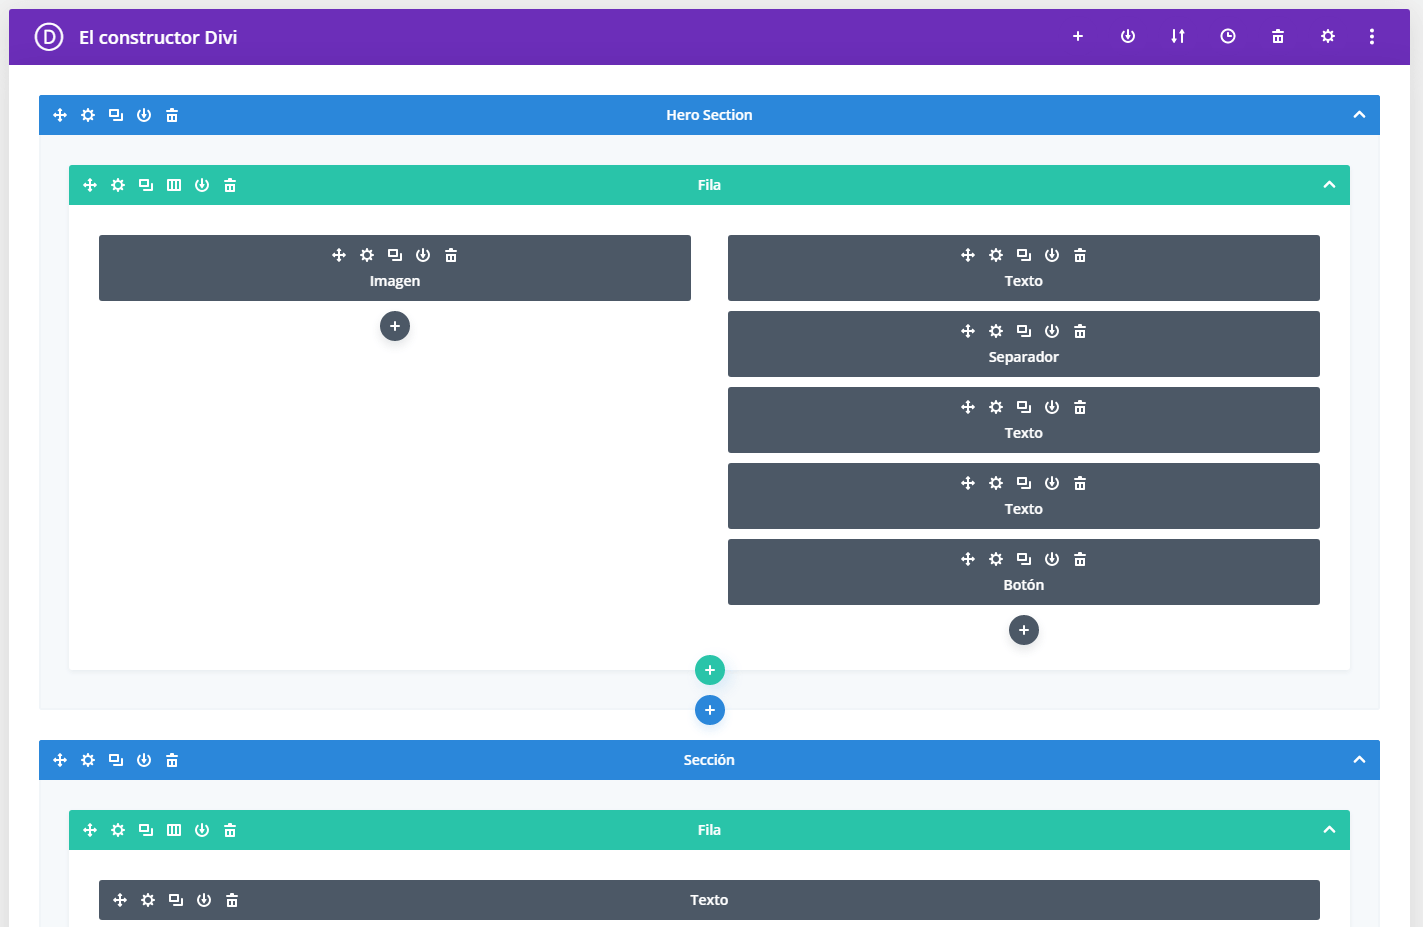
Task: Collapse the first Fila row
Action: click(x=1329, y=185)
